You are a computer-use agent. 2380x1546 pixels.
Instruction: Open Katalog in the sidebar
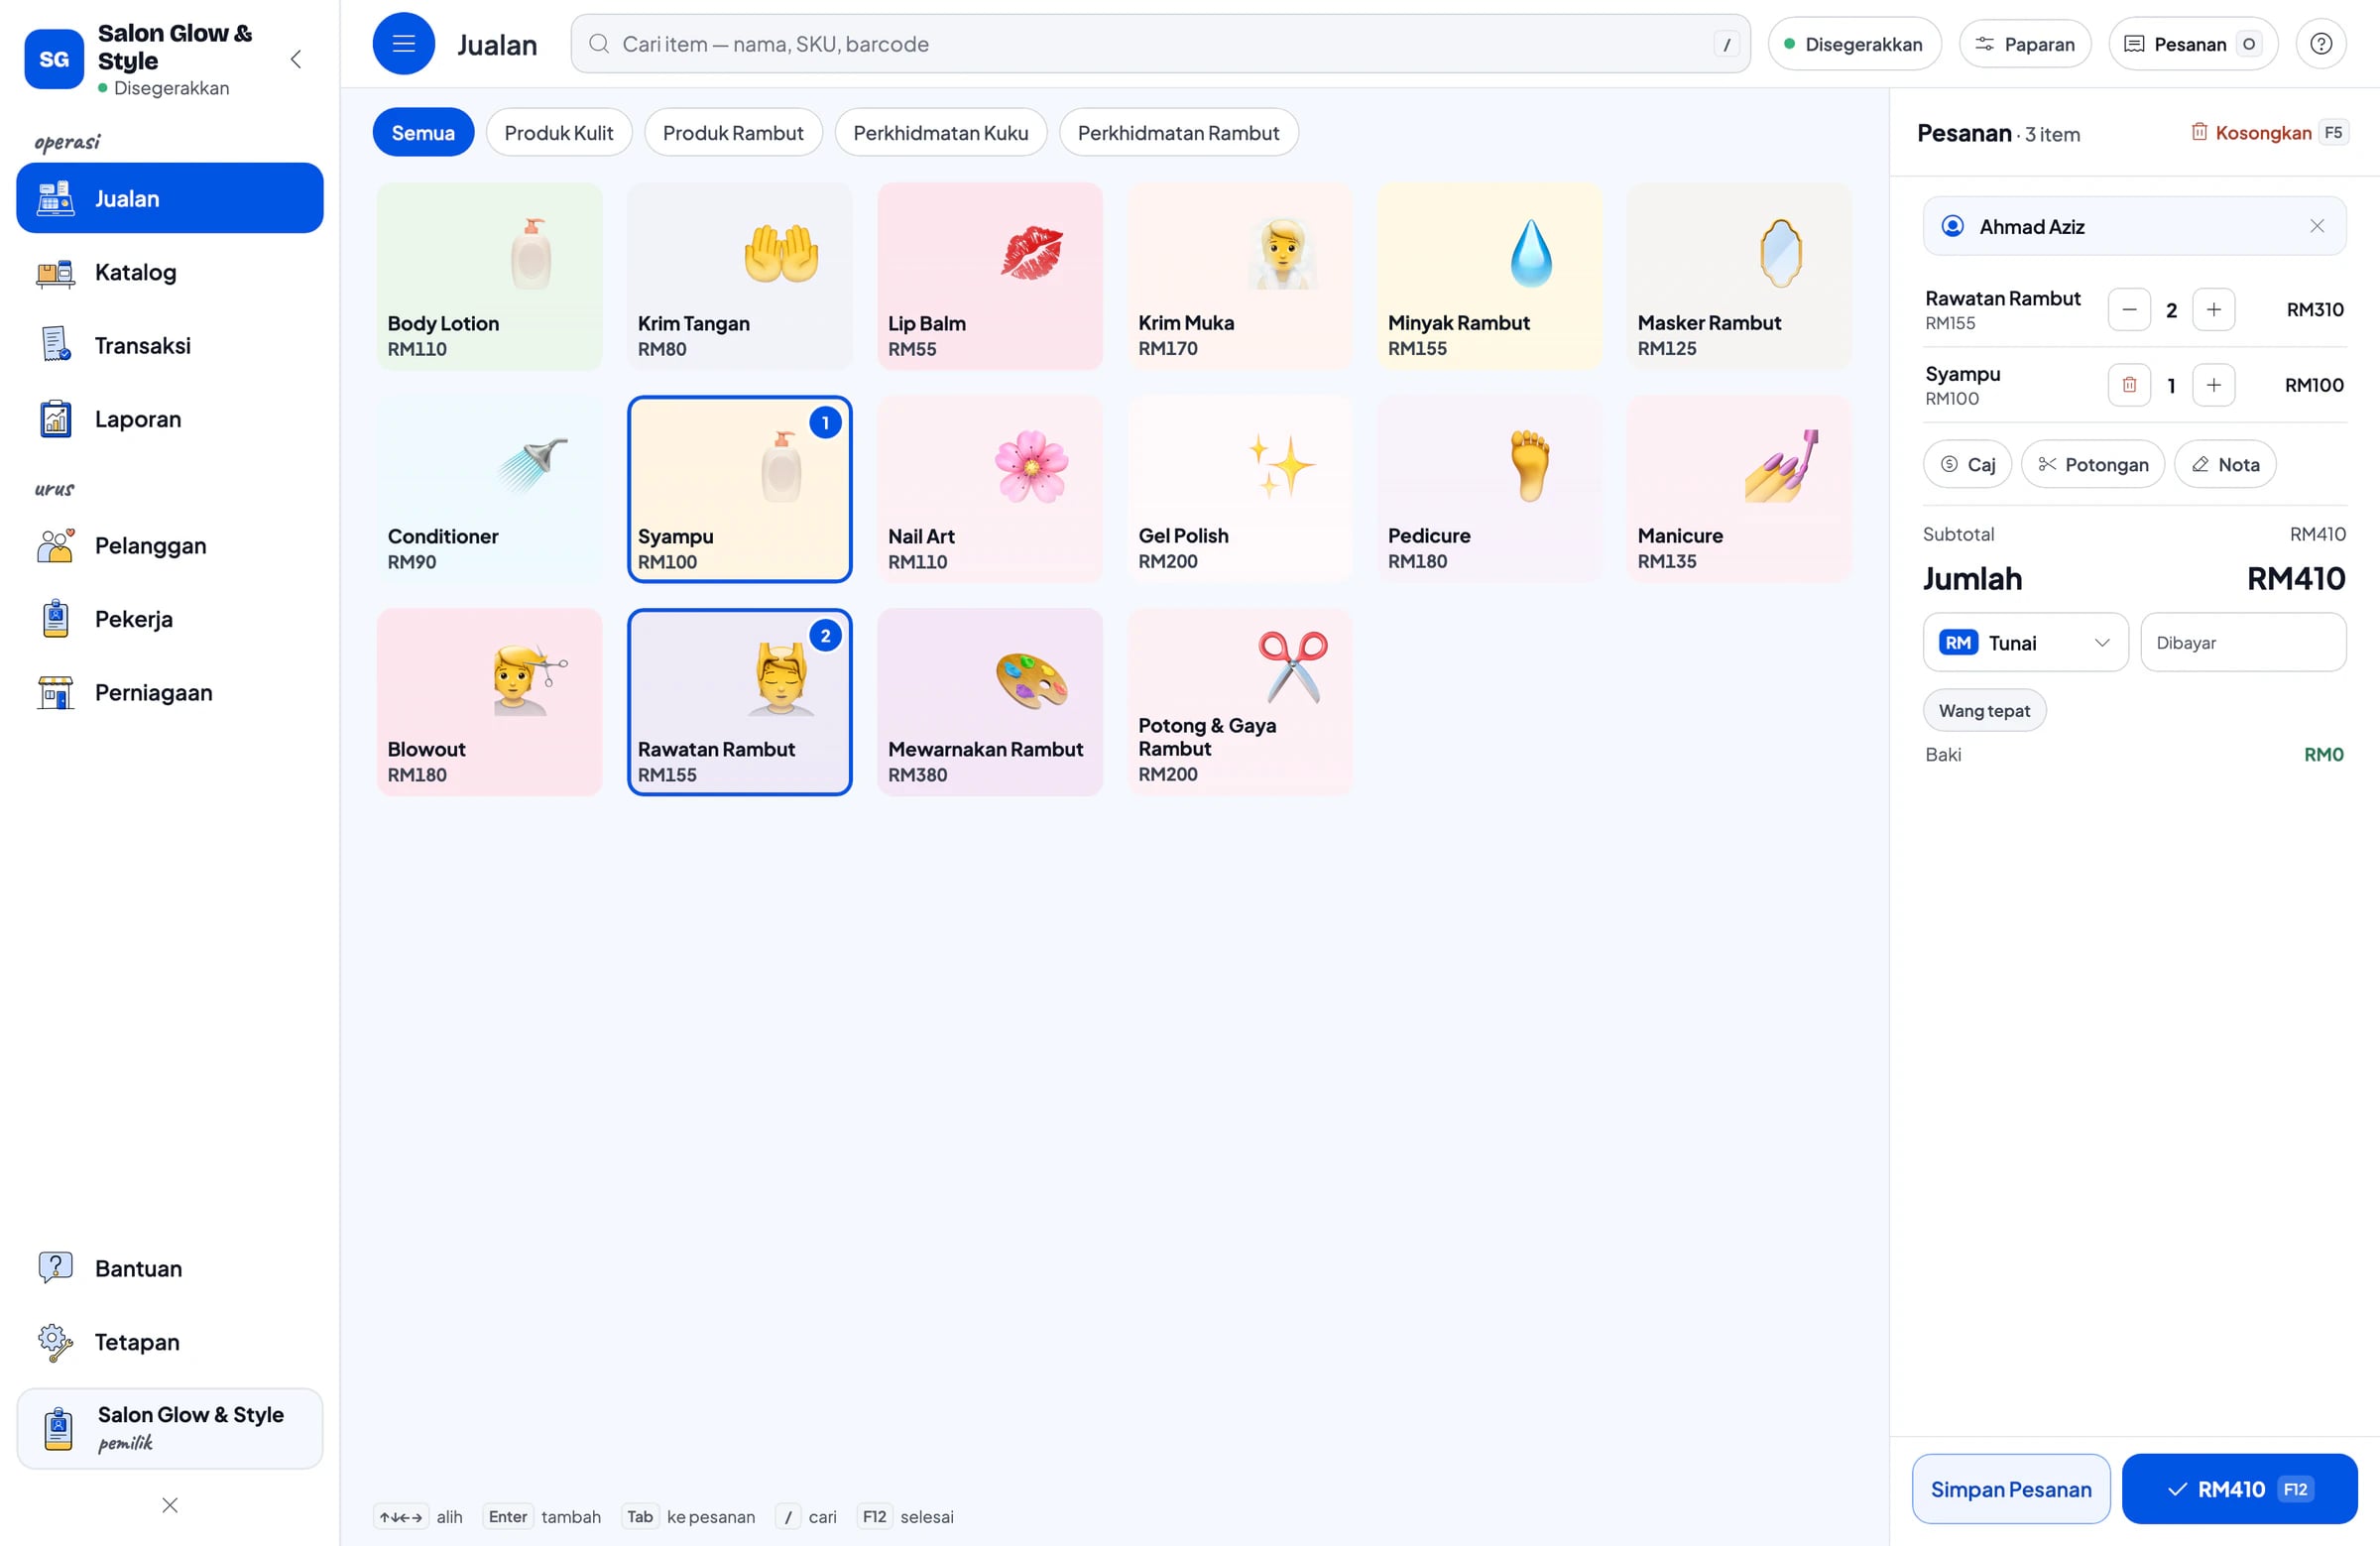(170, 272)
